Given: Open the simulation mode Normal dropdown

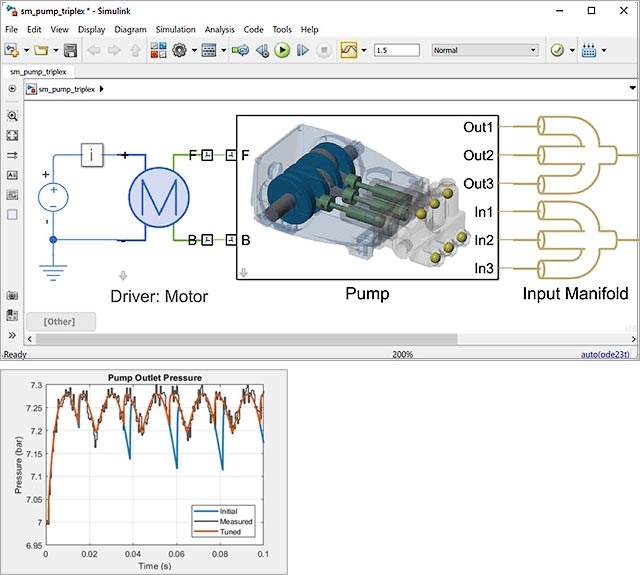Looking at the screenshot, I should click(x=485, y=50).
